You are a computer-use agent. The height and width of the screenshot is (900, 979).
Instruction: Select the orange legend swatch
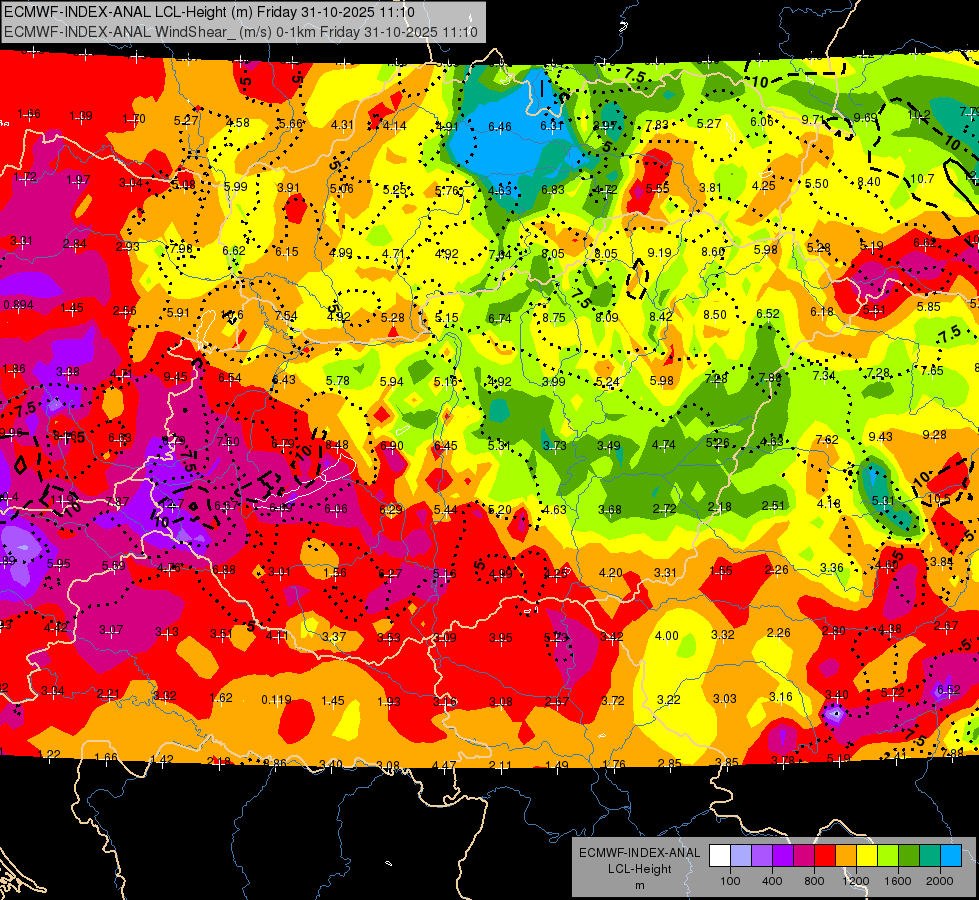(x=846, y=856)
